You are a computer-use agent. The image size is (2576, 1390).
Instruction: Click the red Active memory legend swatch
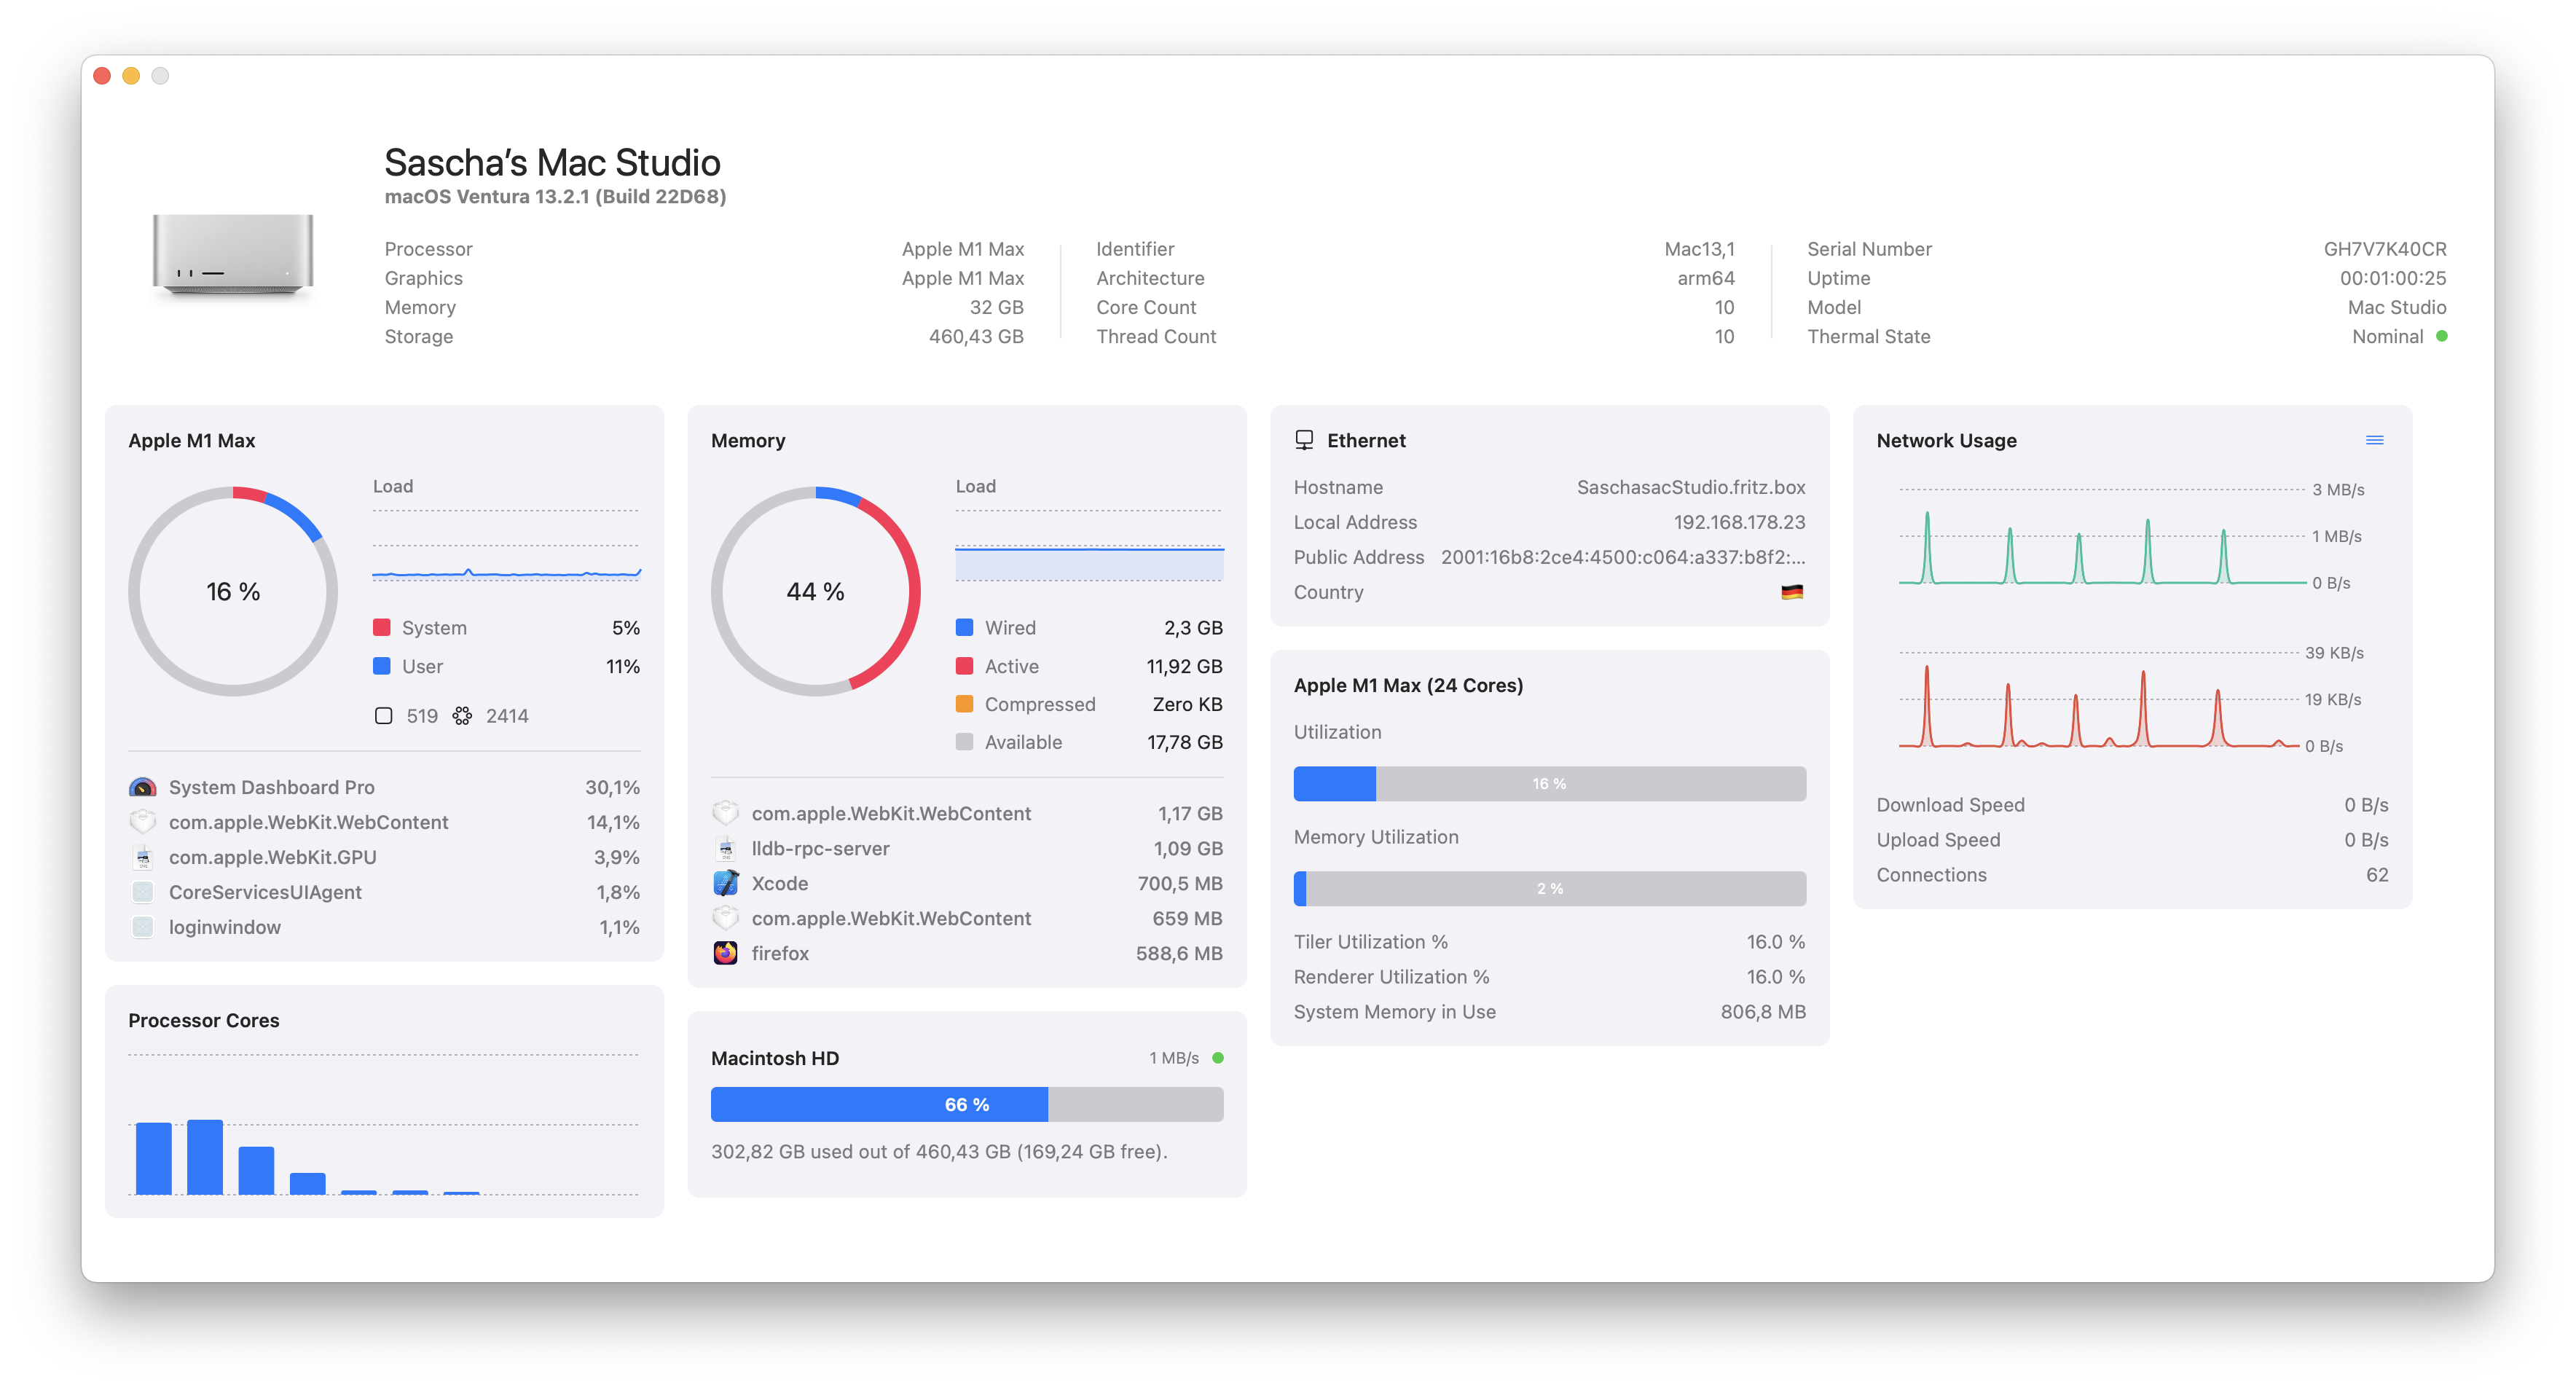[x=964, y=666]
